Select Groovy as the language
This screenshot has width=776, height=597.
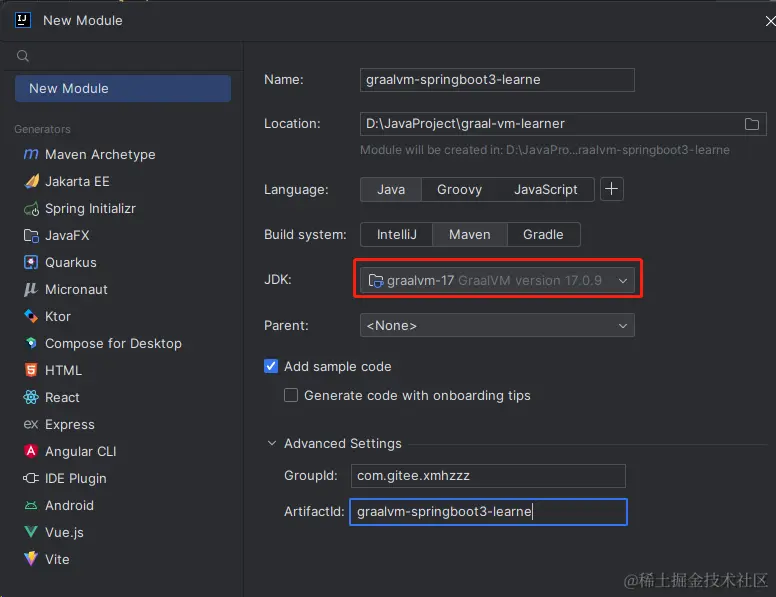click(x=459, y=190)
